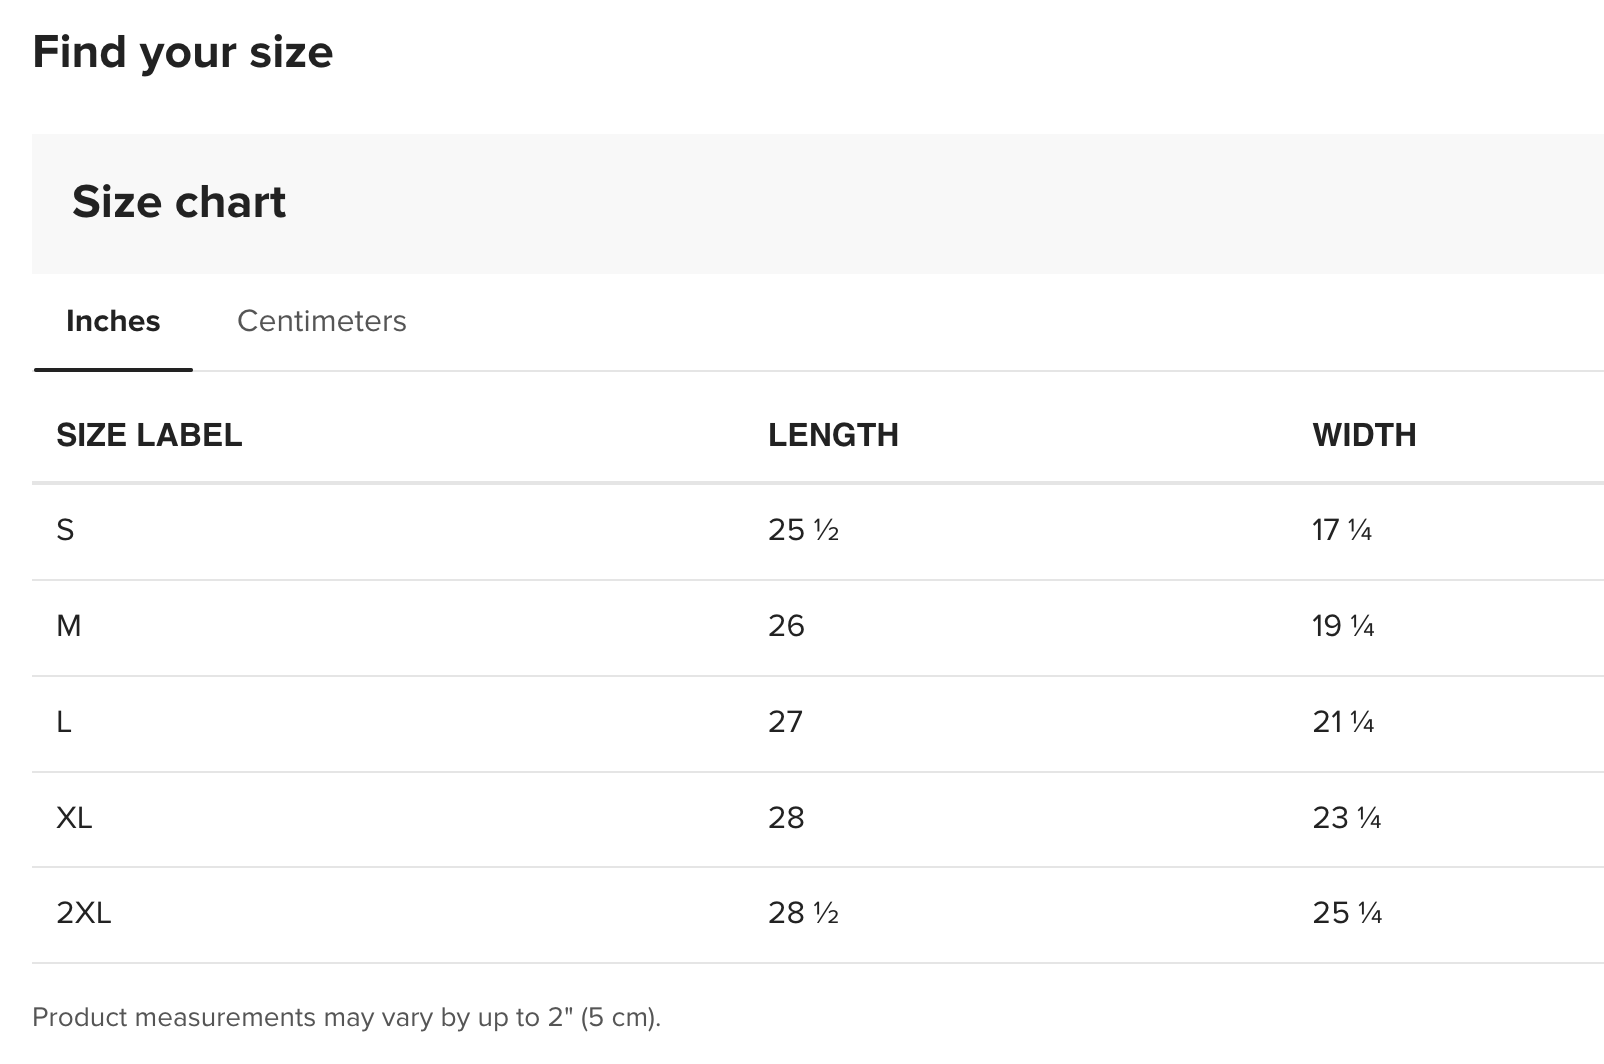Viewport: 1604px width, 1064px height.
Task: Click the SIZE LABEL column header
Action: tap(149, 435)
